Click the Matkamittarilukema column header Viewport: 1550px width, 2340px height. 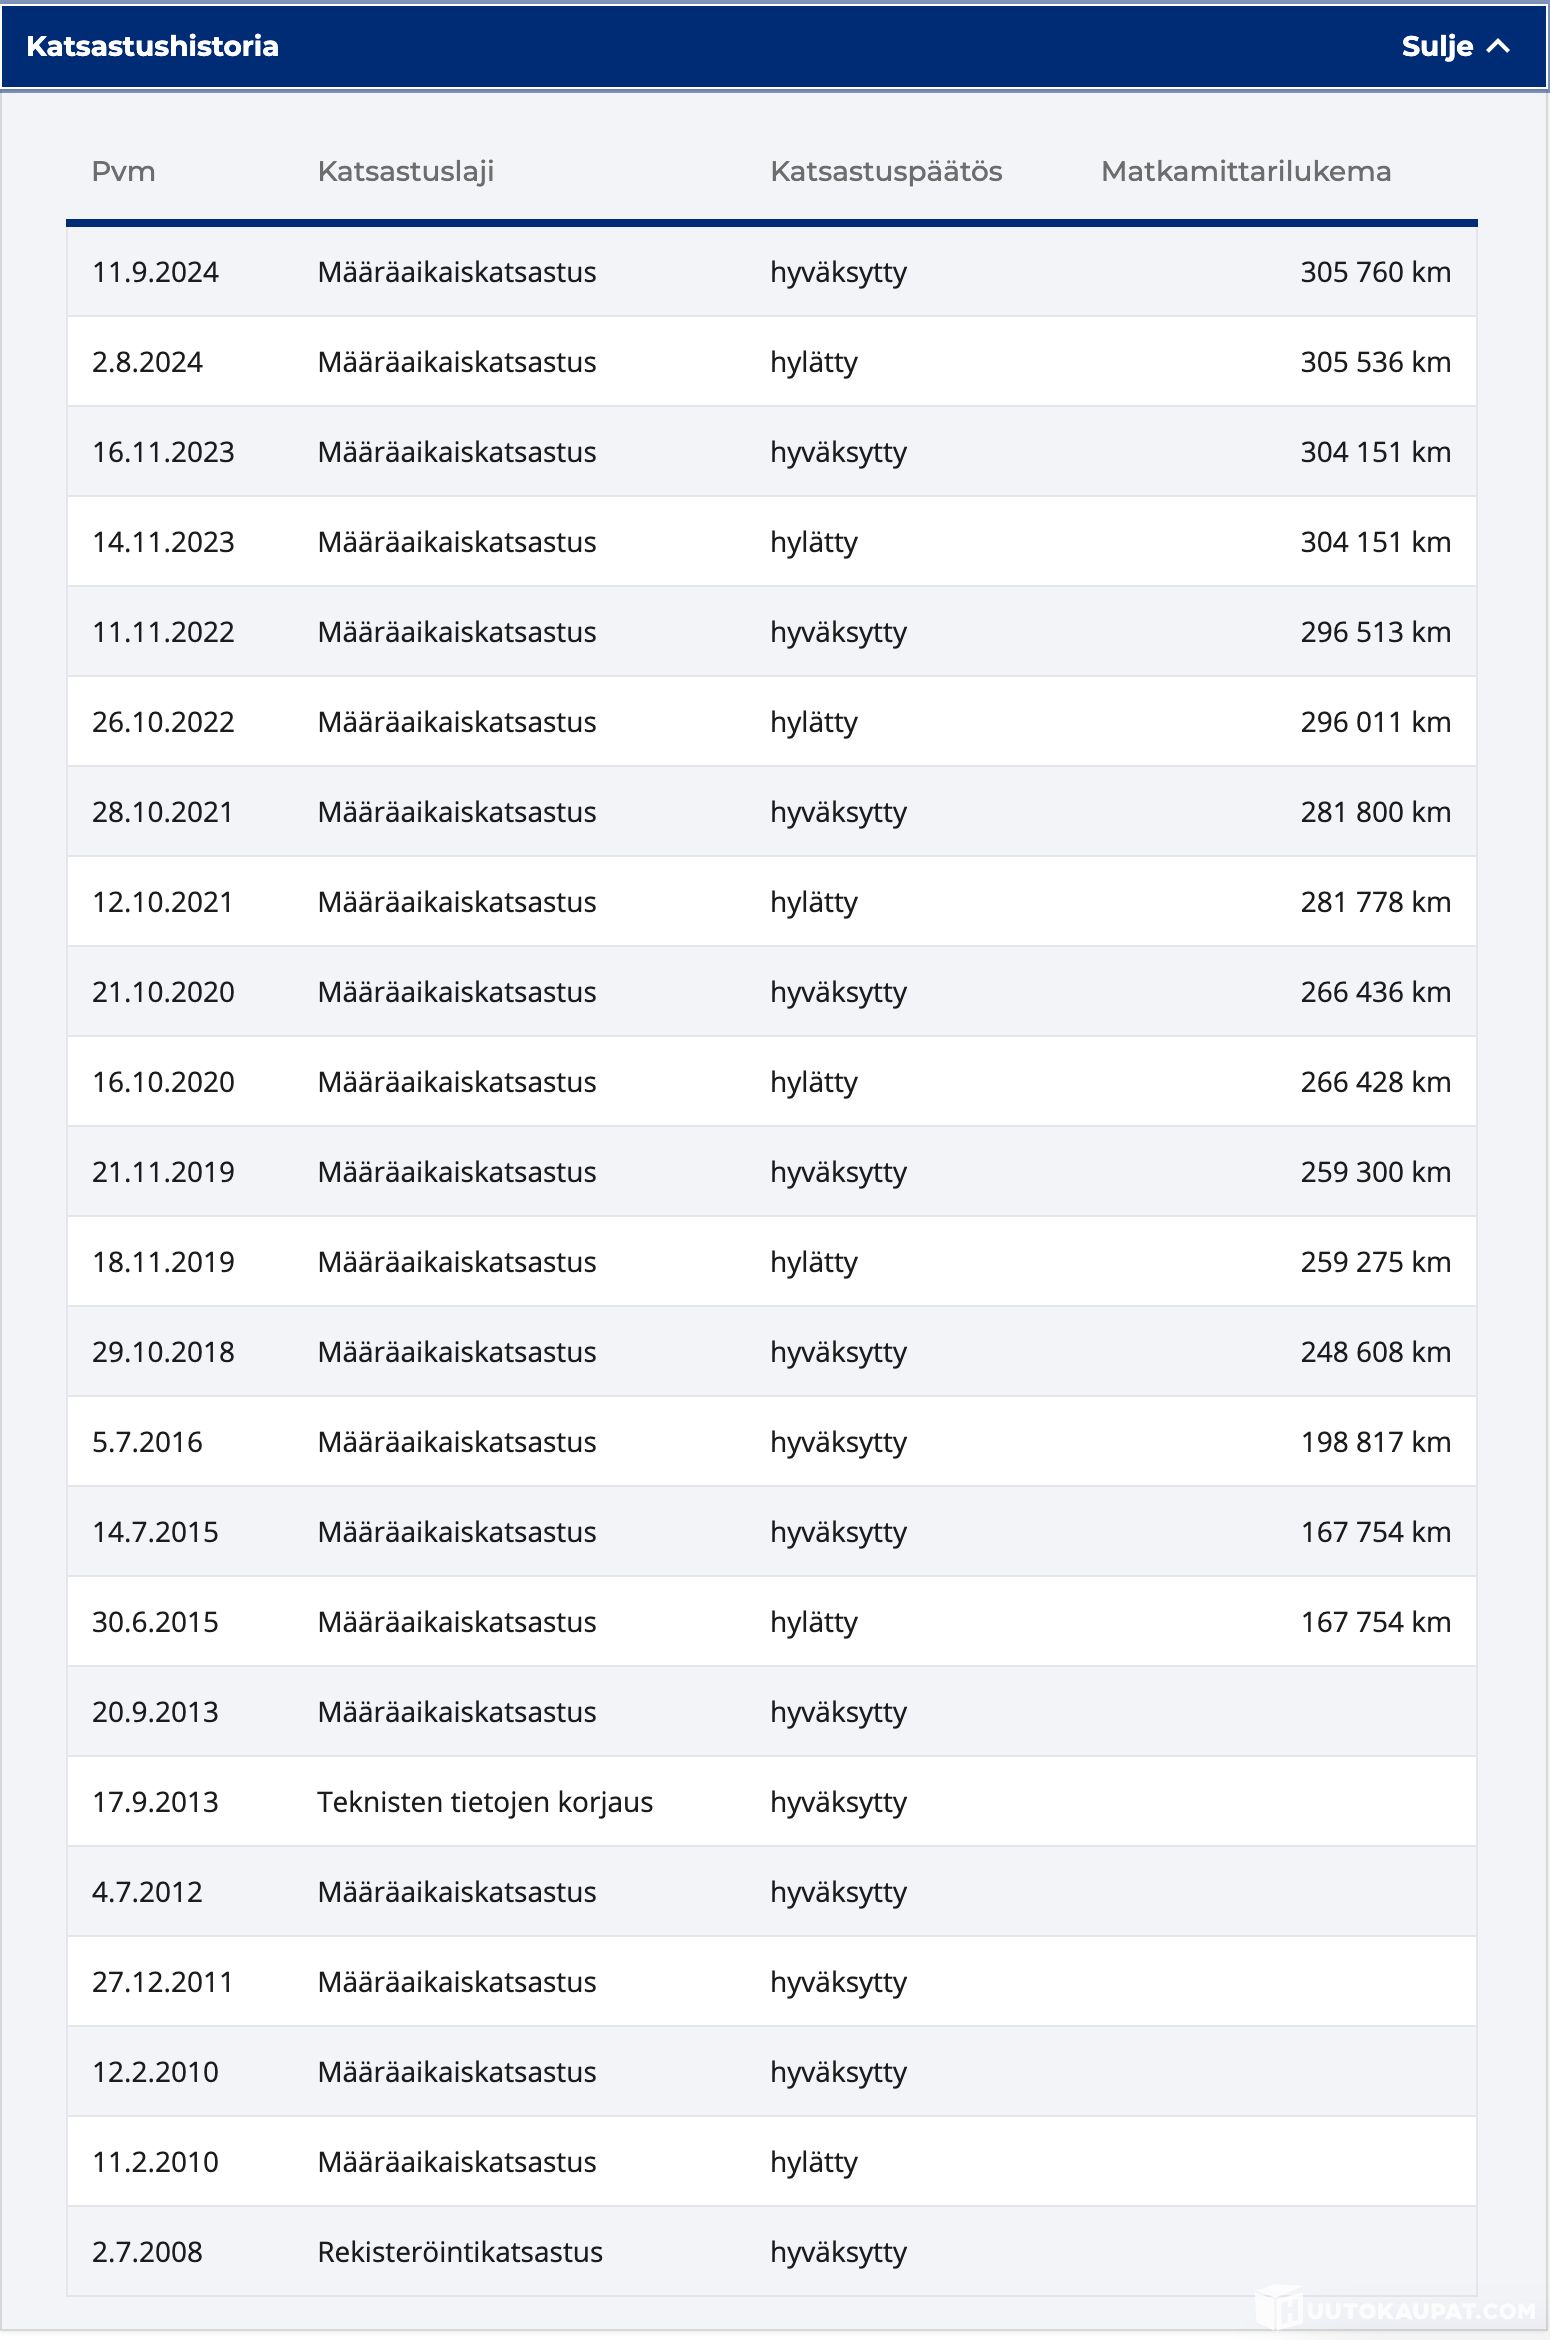coord(1245,171)
